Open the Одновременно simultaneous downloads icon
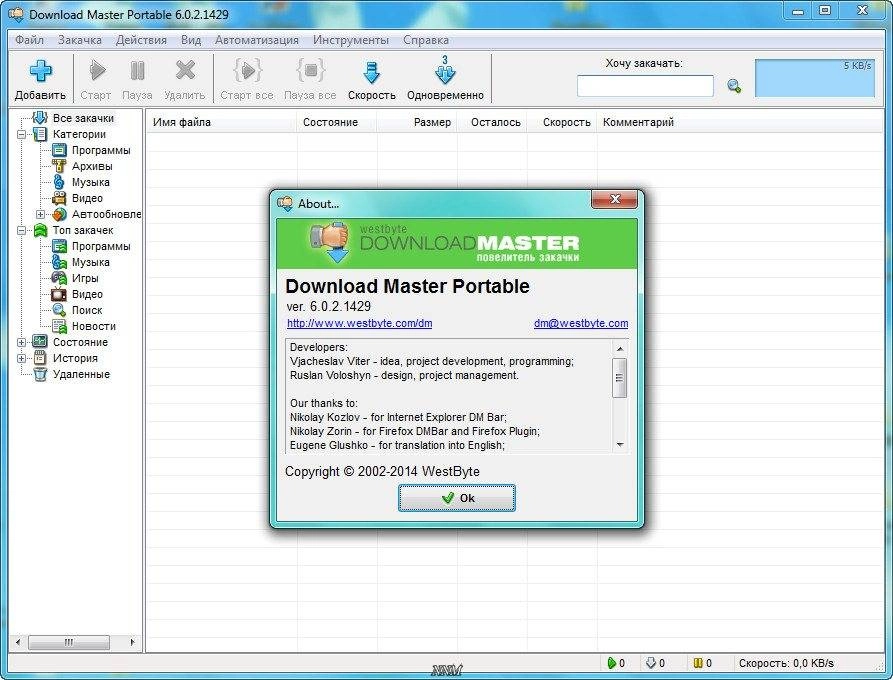 click(445, 71)
